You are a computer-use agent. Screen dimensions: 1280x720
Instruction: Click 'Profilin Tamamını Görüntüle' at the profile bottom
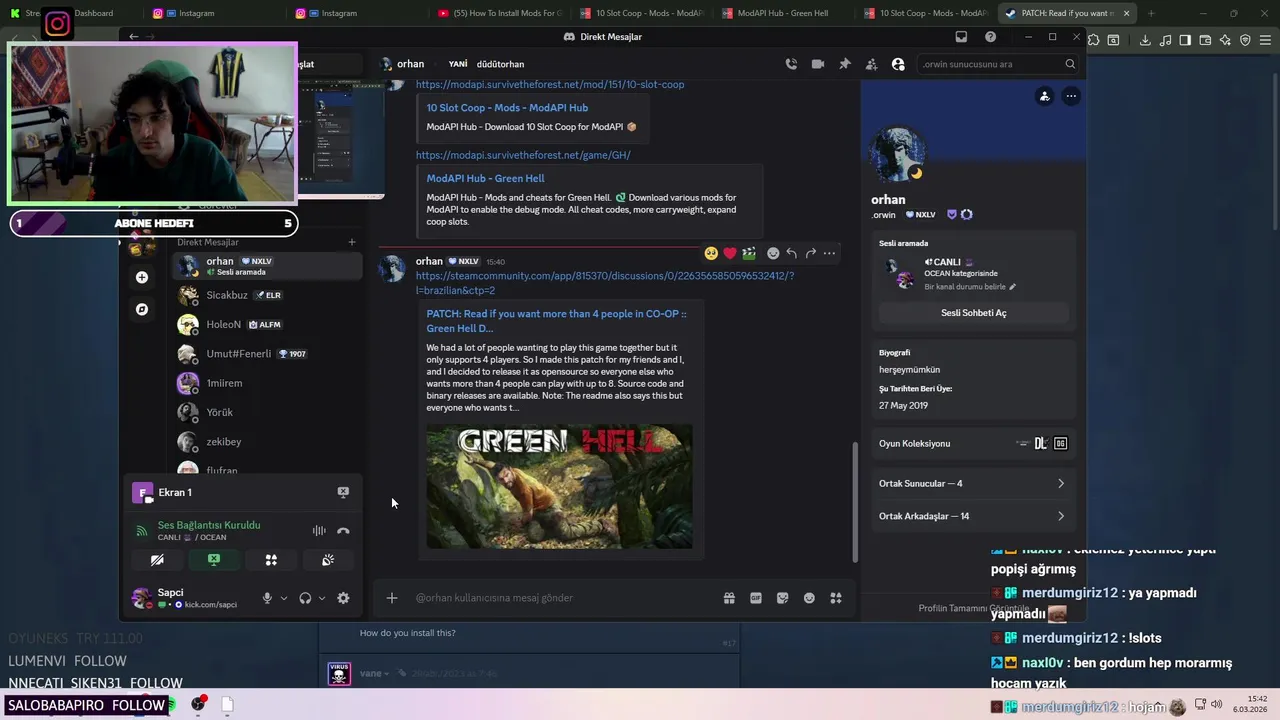coord(973,608)
